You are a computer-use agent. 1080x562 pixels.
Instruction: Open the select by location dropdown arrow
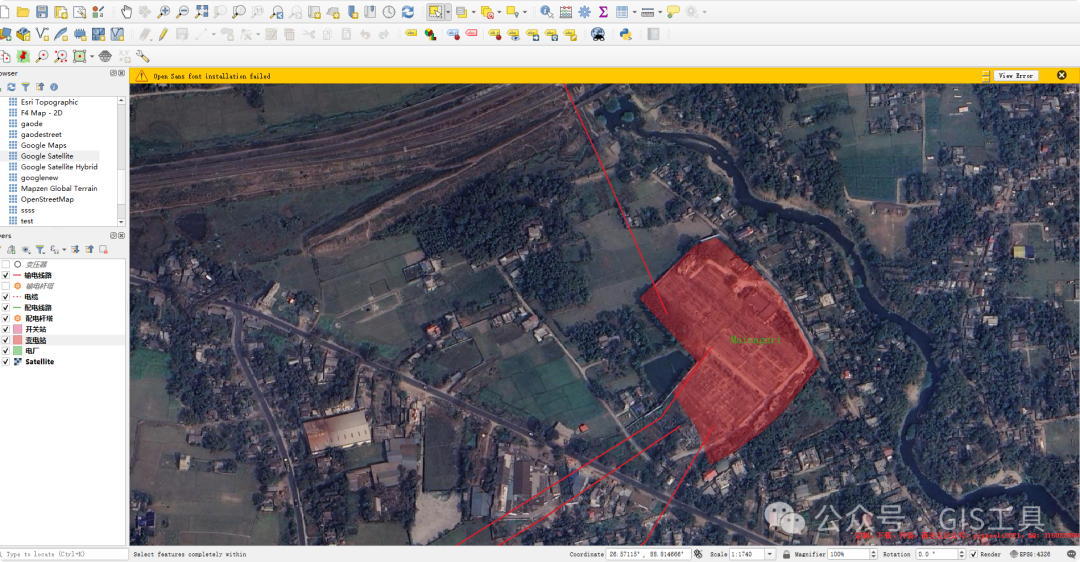click(525, 12)
